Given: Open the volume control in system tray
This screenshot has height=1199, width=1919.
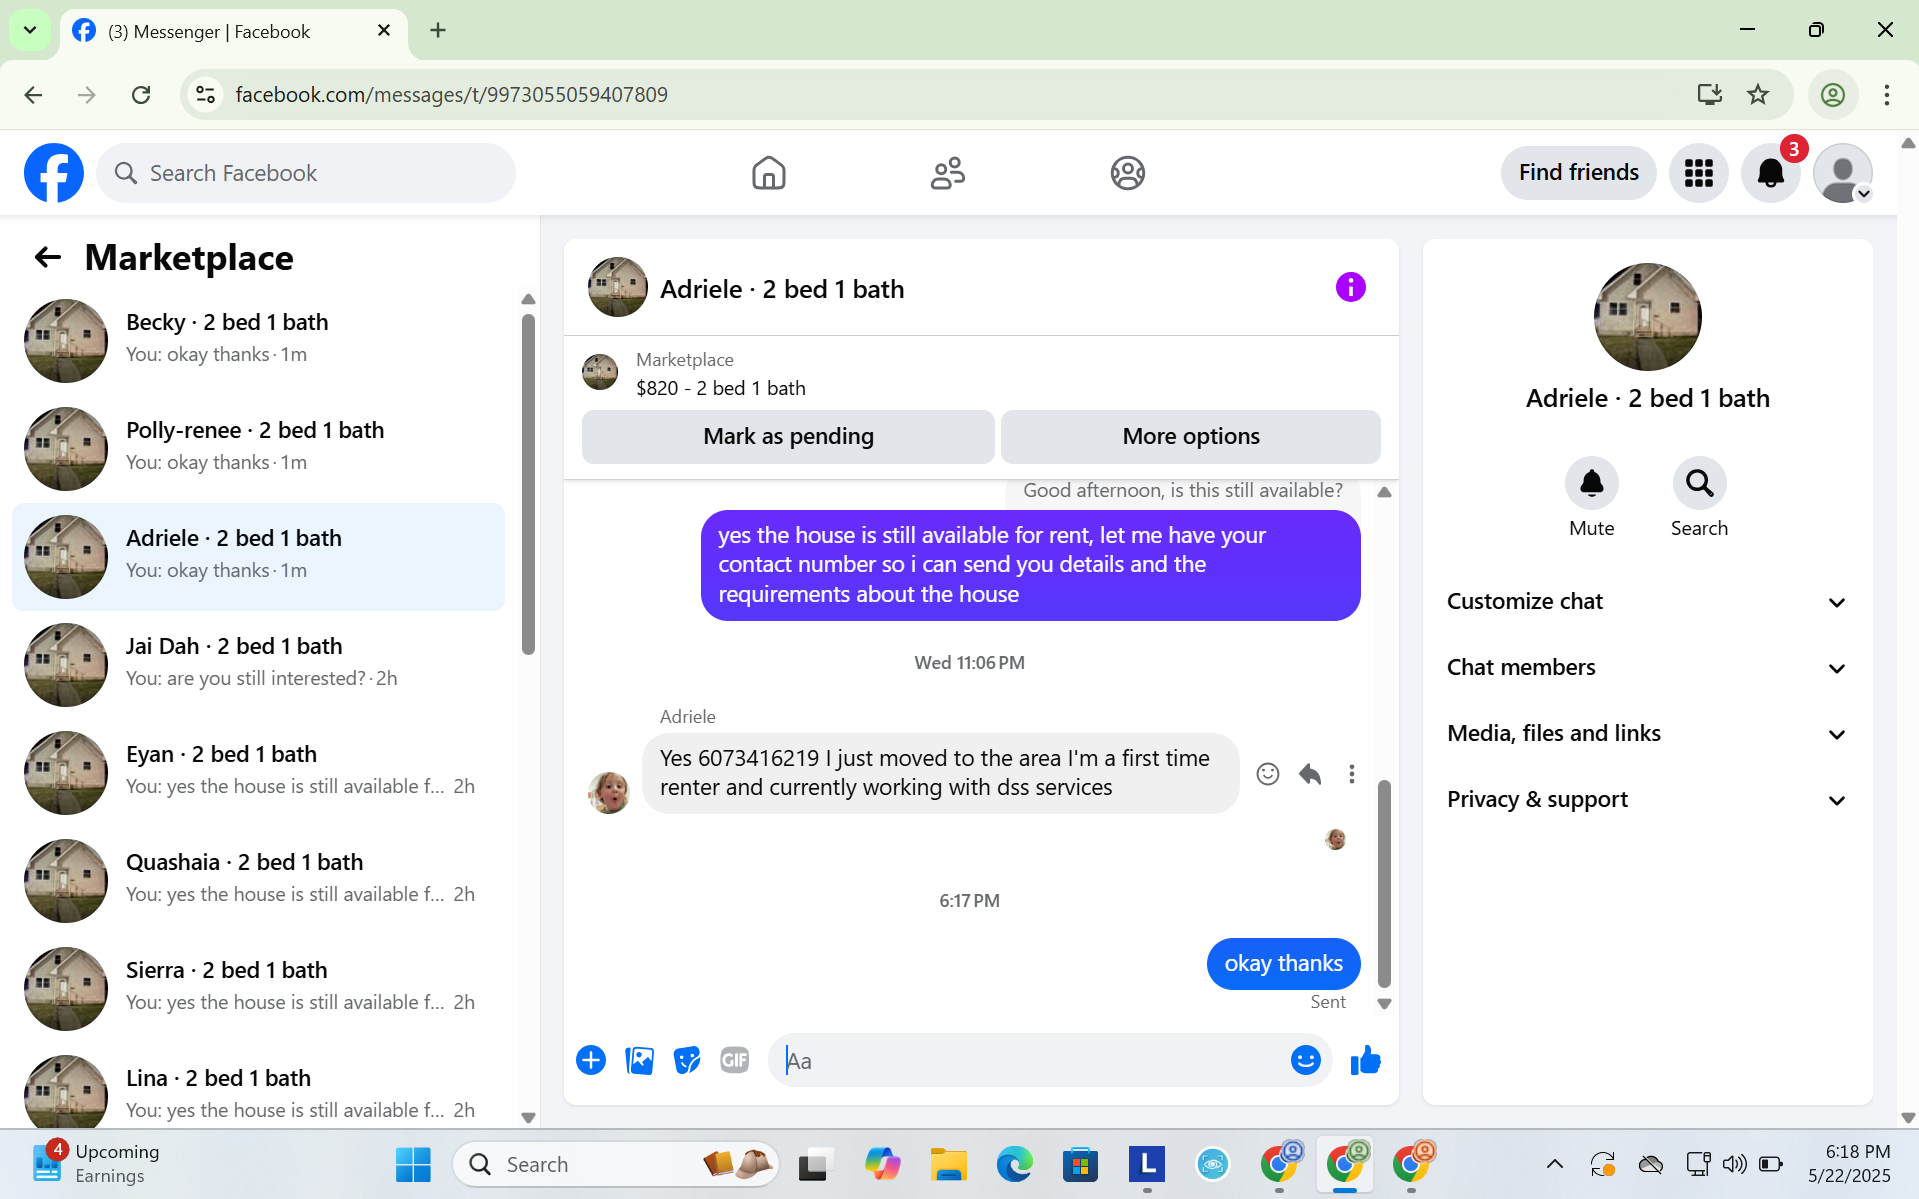Looking at the screenshot, I should (1734, 1164).
